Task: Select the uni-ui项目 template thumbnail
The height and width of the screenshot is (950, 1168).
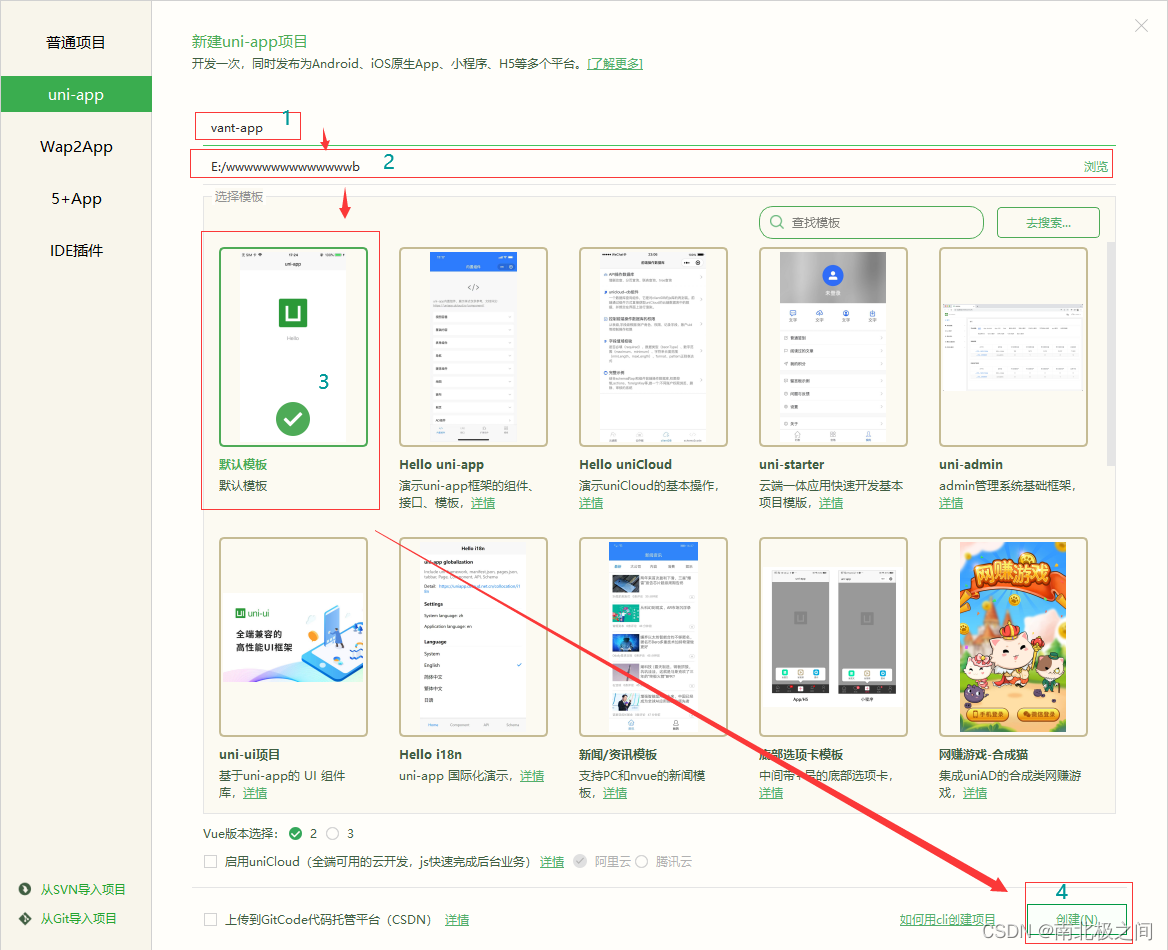Action: pyautogui.click(x=293, y=637)
